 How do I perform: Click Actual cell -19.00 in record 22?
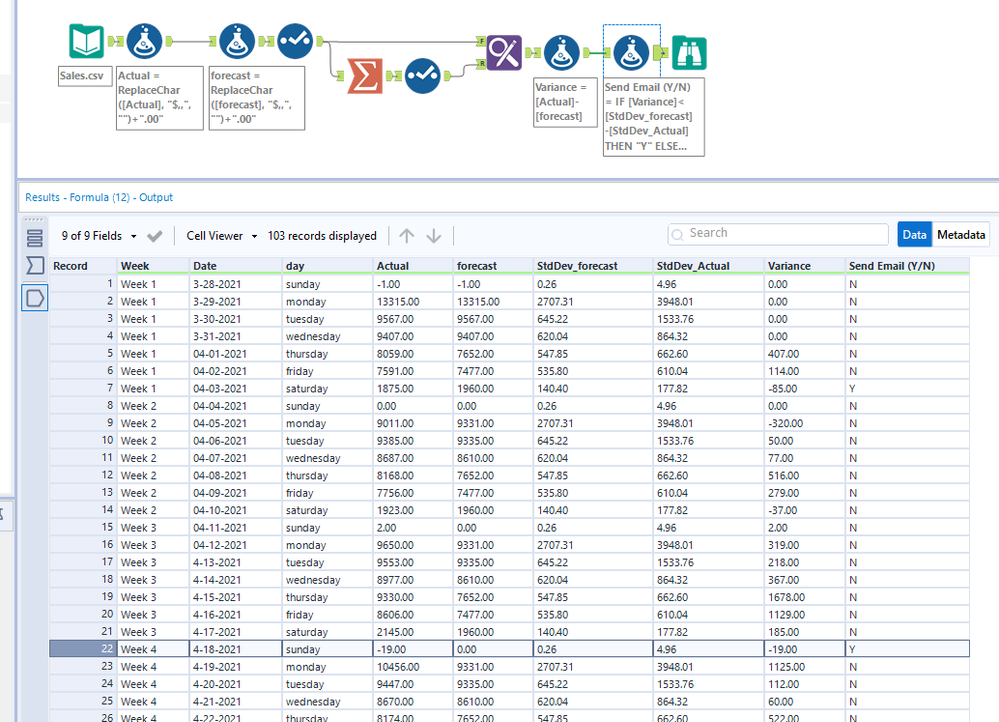(413, 649)
